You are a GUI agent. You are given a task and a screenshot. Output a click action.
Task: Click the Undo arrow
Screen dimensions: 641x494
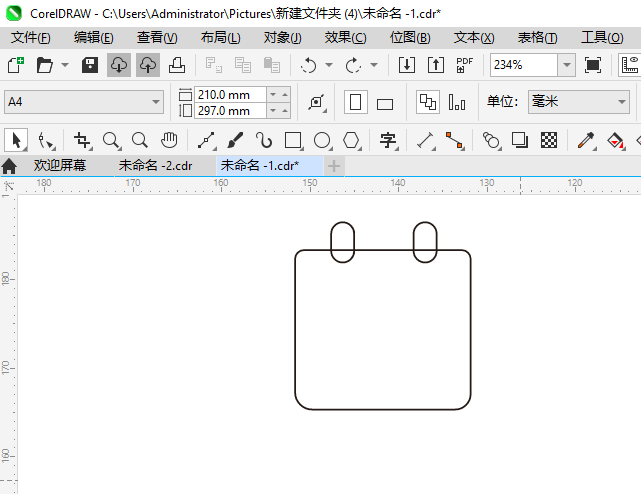(x=309, y=65)
